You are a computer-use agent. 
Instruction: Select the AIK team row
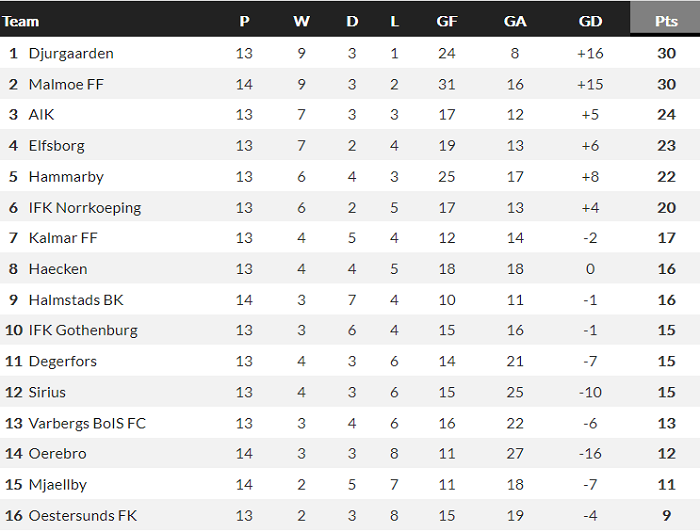pyautogui.click(x=41, y=115)
